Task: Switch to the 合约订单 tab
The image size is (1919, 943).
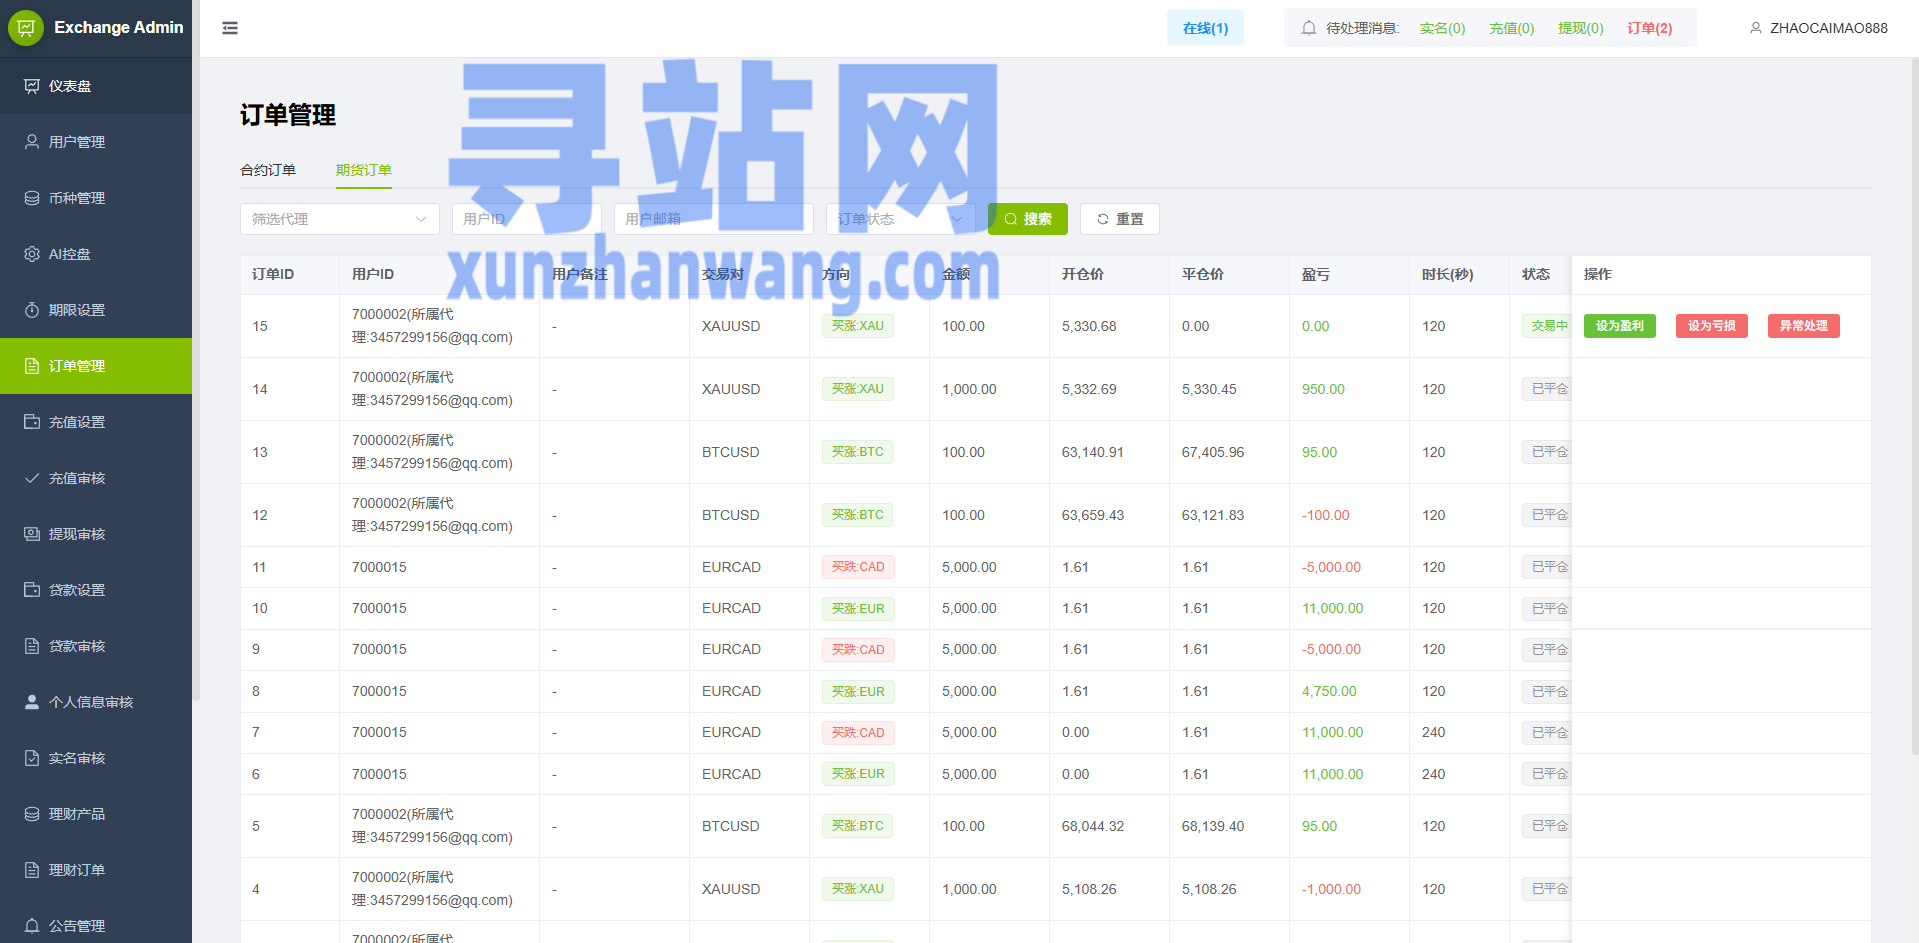Action: (268, 170)
